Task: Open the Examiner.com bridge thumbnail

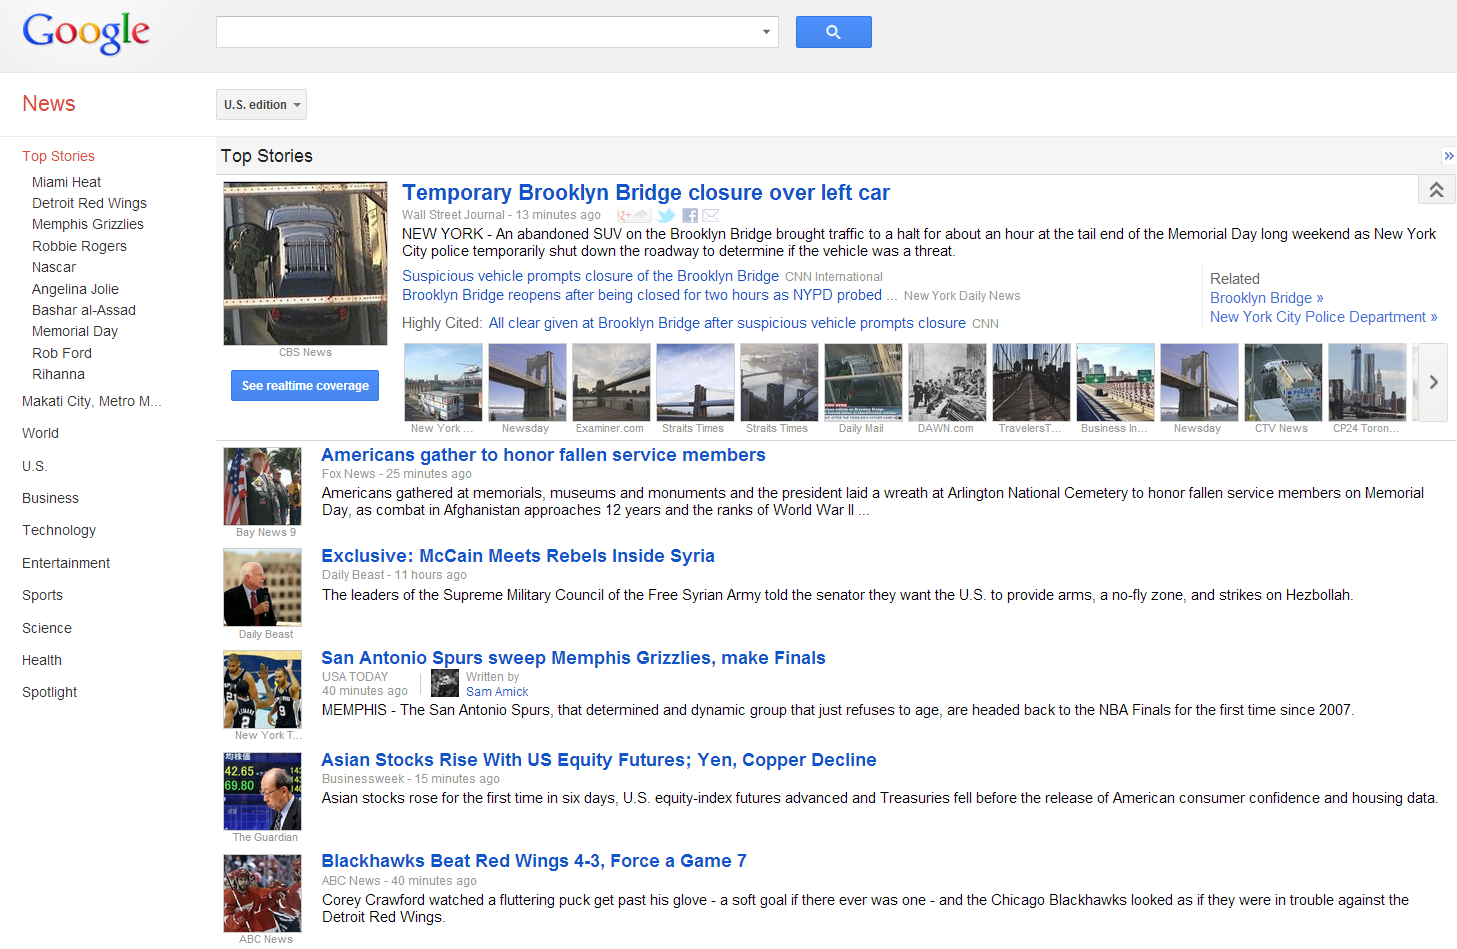Action: click(611, 382)
